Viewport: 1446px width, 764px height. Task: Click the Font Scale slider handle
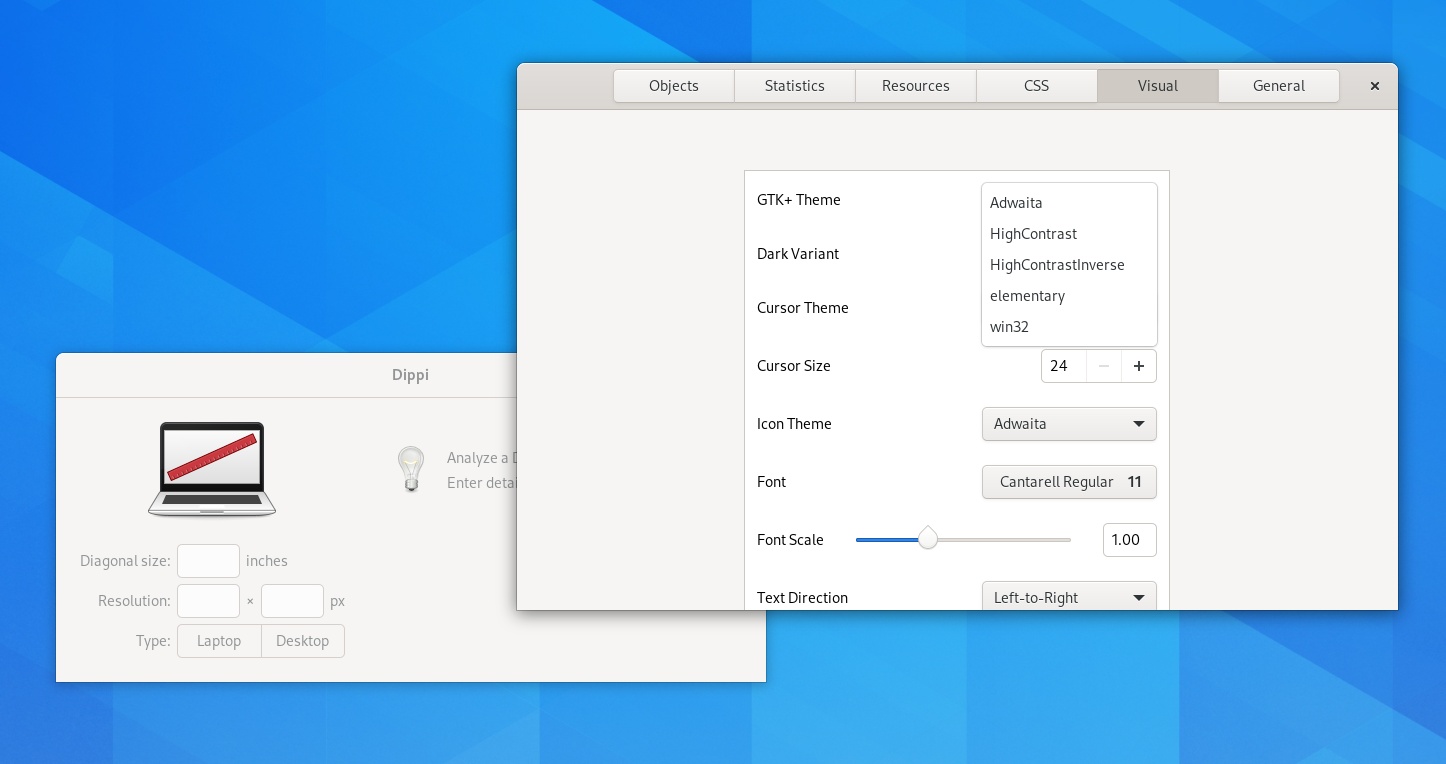[x=928, y=539]
